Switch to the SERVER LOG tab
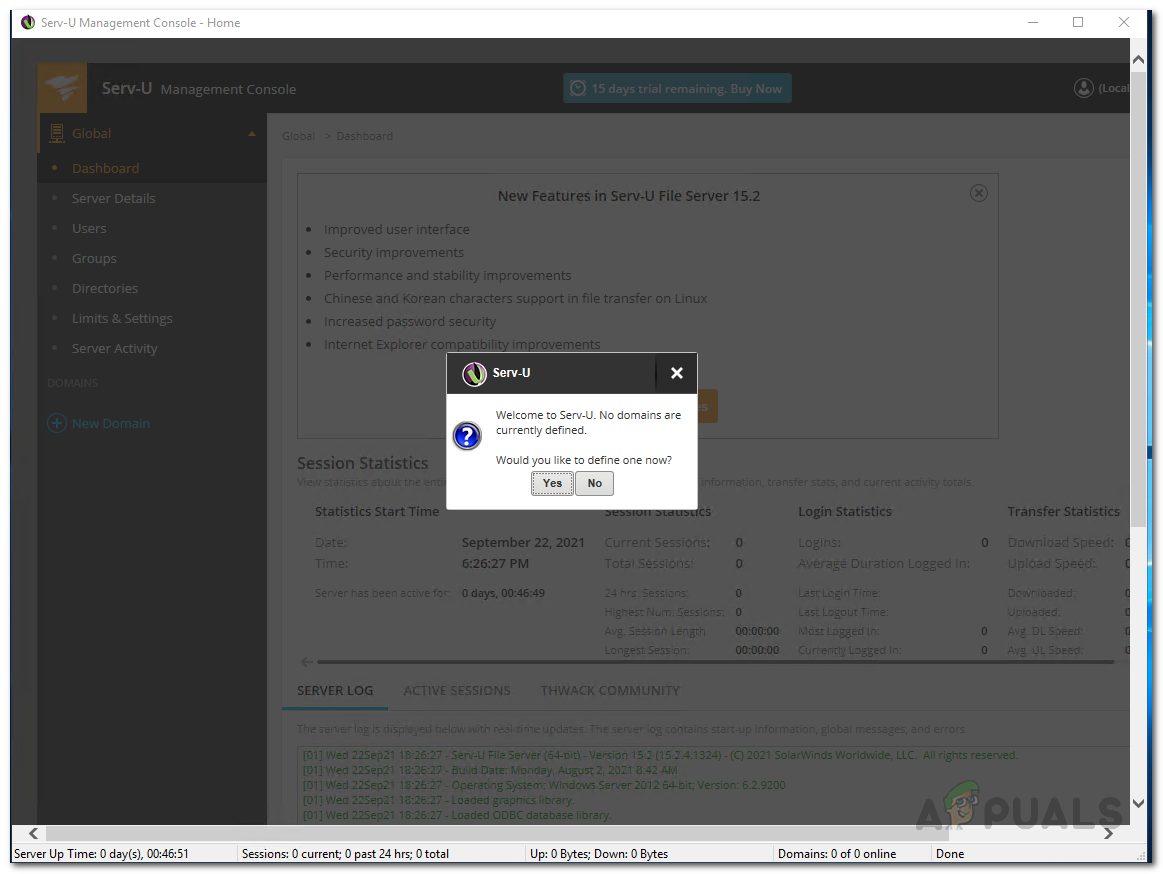This screenshot has height=874, width=1163. click(x=335, y=691)
